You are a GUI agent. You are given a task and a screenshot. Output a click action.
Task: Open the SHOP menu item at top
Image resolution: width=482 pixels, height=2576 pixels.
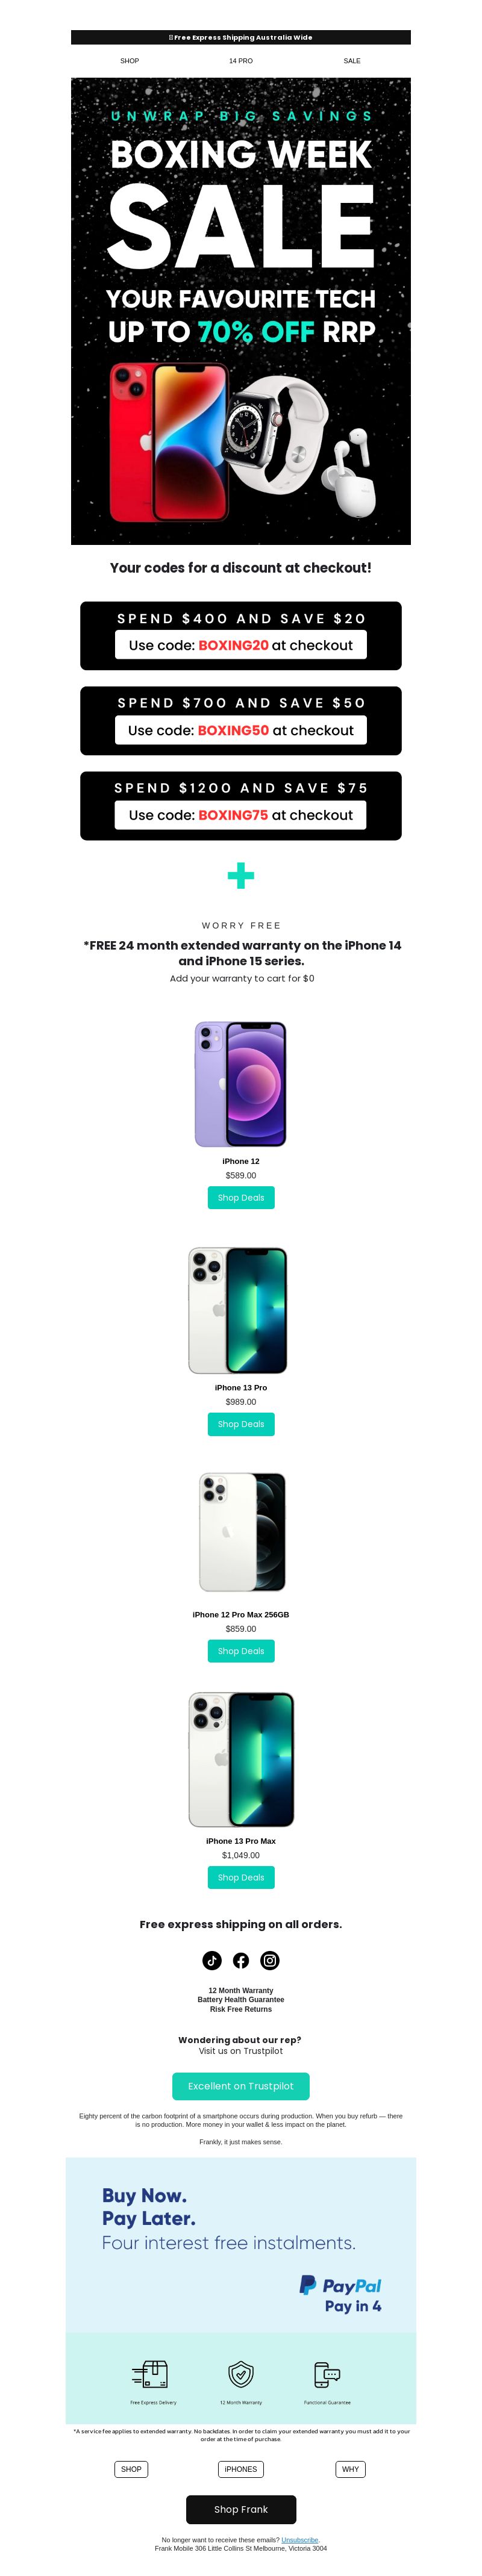click(x=130, y=61)
